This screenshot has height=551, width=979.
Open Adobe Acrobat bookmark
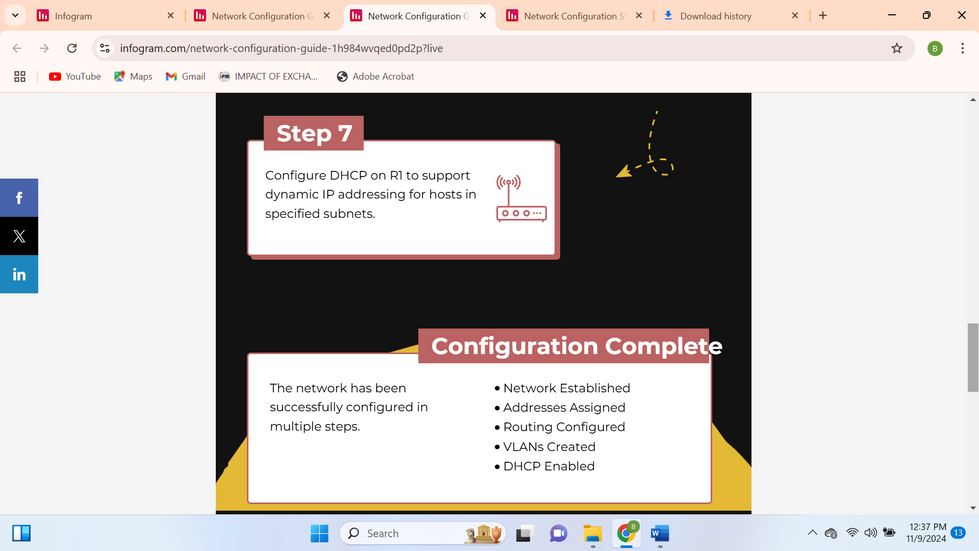(375, 76)
